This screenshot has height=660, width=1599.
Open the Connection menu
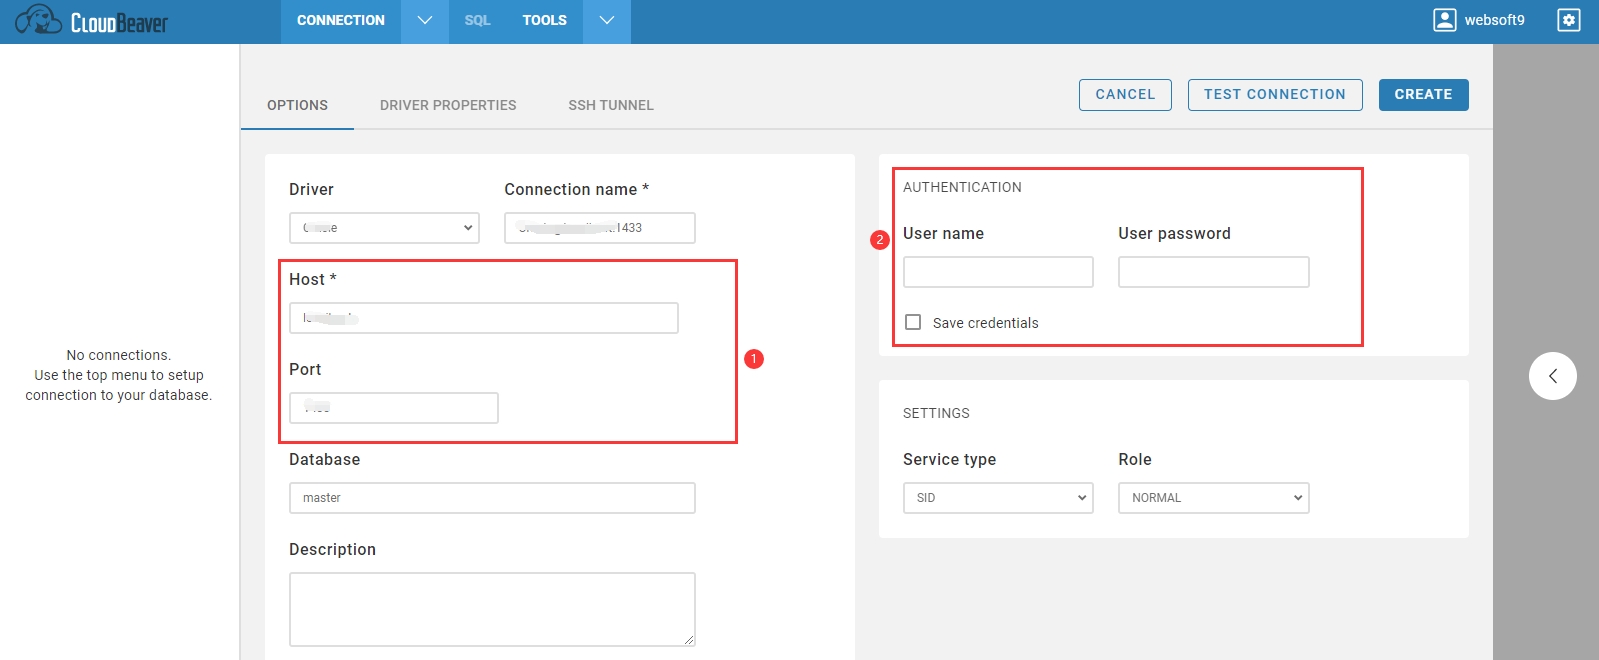tap(340, 21)
